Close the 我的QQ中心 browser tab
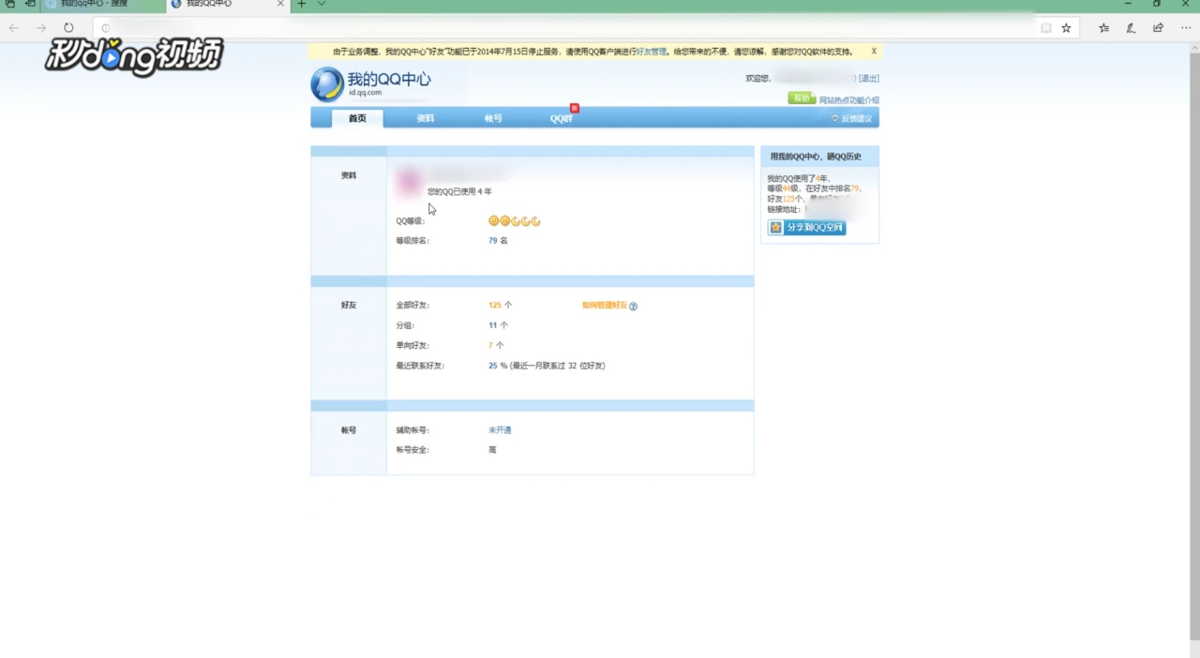This screenshot has height=658, width=1200. tap(281, 4)
